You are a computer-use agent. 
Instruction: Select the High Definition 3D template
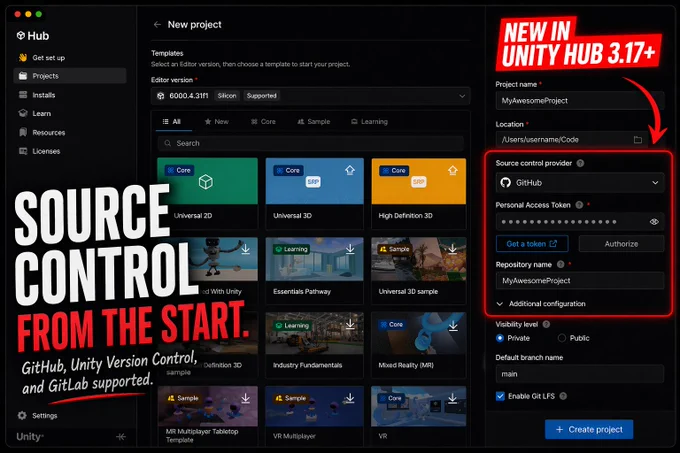coord(418,193)
